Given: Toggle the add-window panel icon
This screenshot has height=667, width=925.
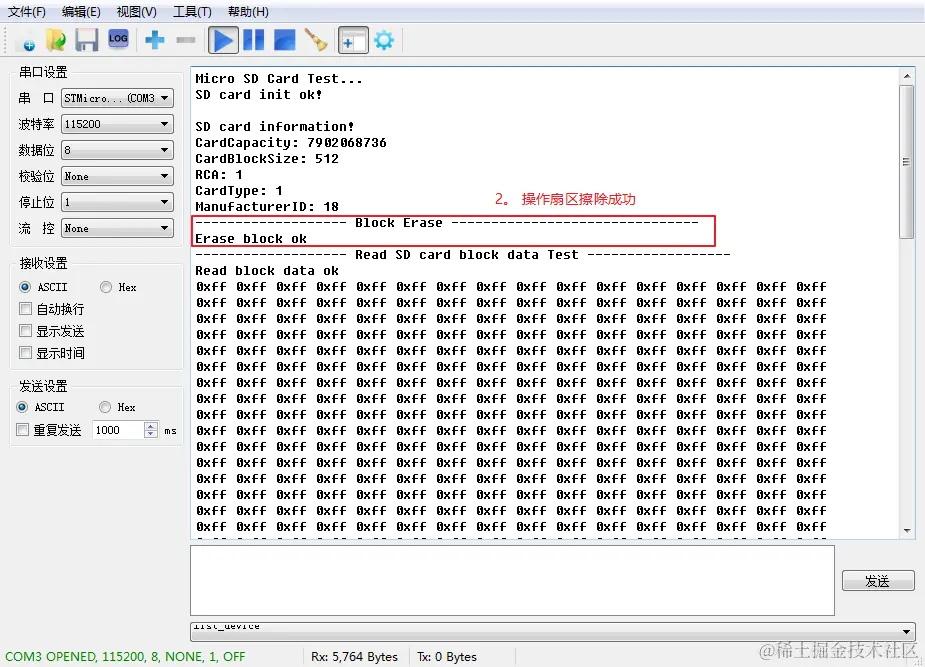Looking at the screenshot, I should click(353, 40).
